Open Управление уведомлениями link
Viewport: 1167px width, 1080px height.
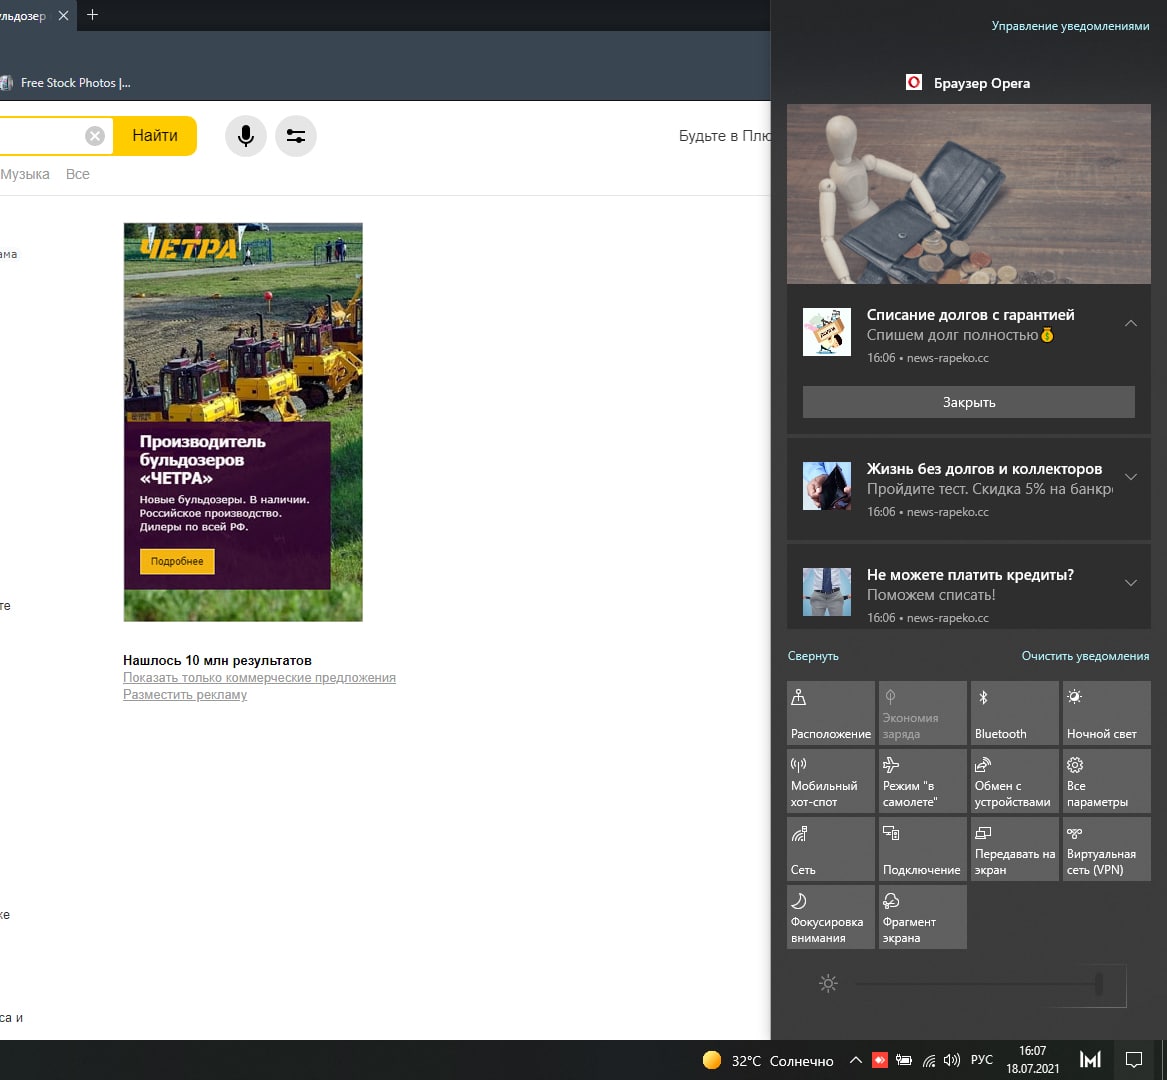pyautogui.click(x=1070, y=26)
